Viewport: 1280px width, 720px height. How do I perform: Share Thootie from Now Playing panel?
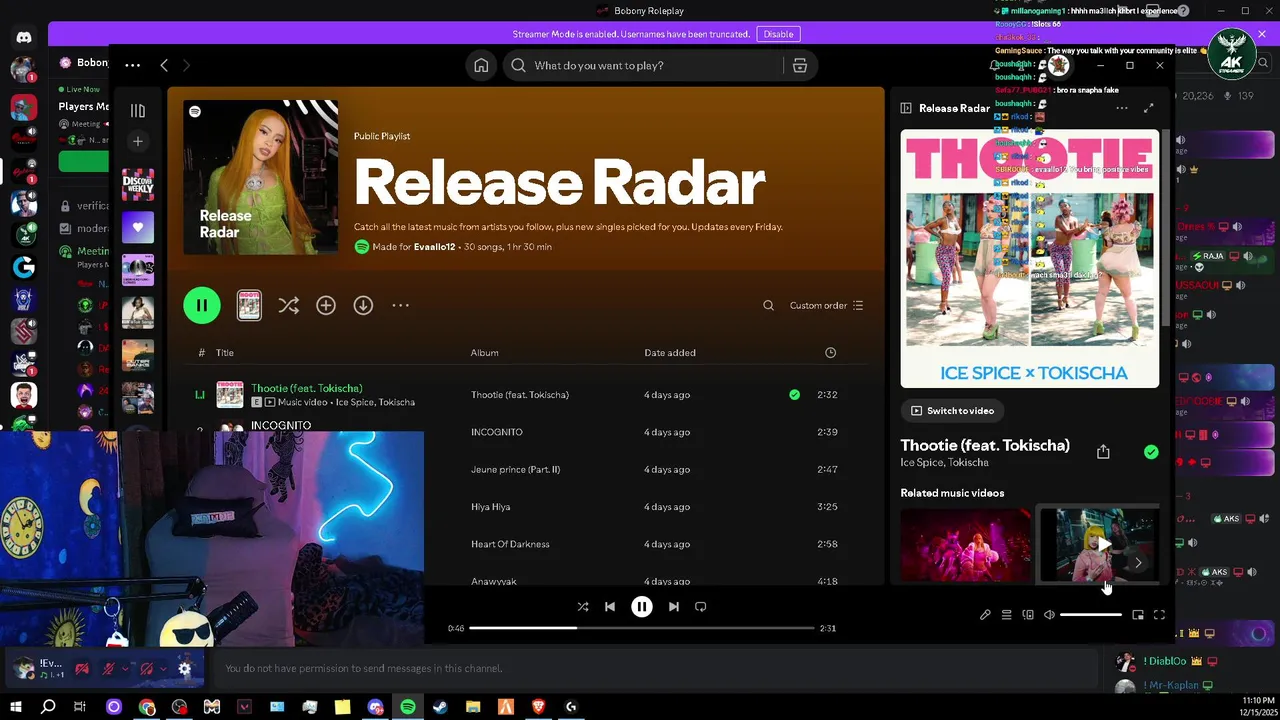click(1103, 452)
